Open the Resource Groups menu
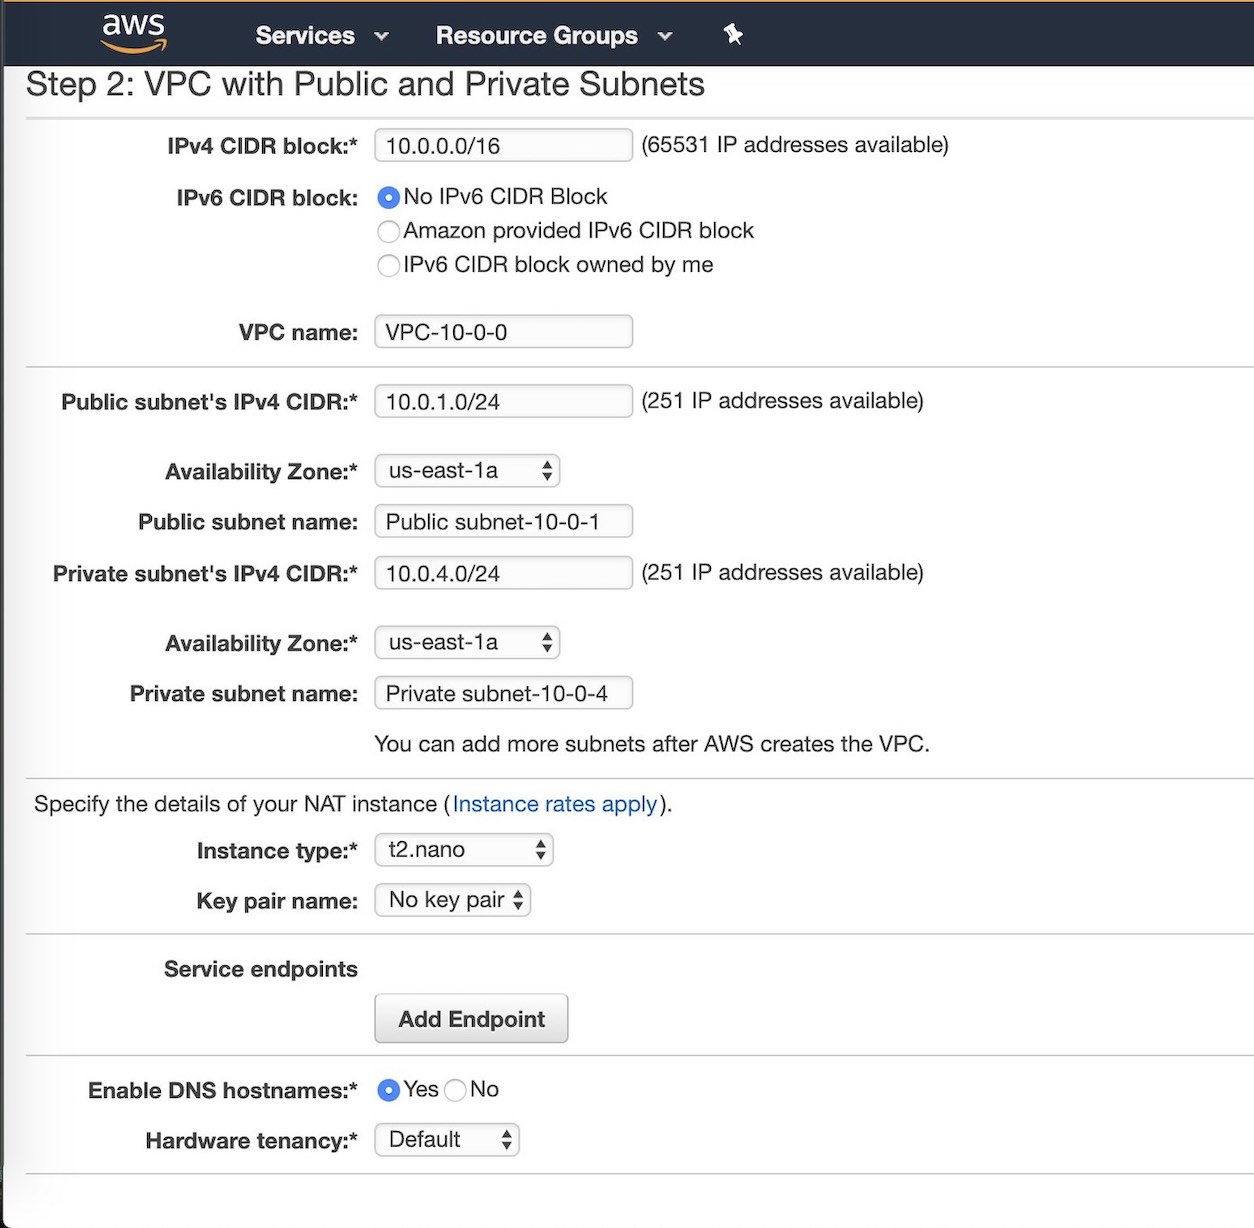The width and height of the screenshot is (1254, 1228). click(554, 35)
